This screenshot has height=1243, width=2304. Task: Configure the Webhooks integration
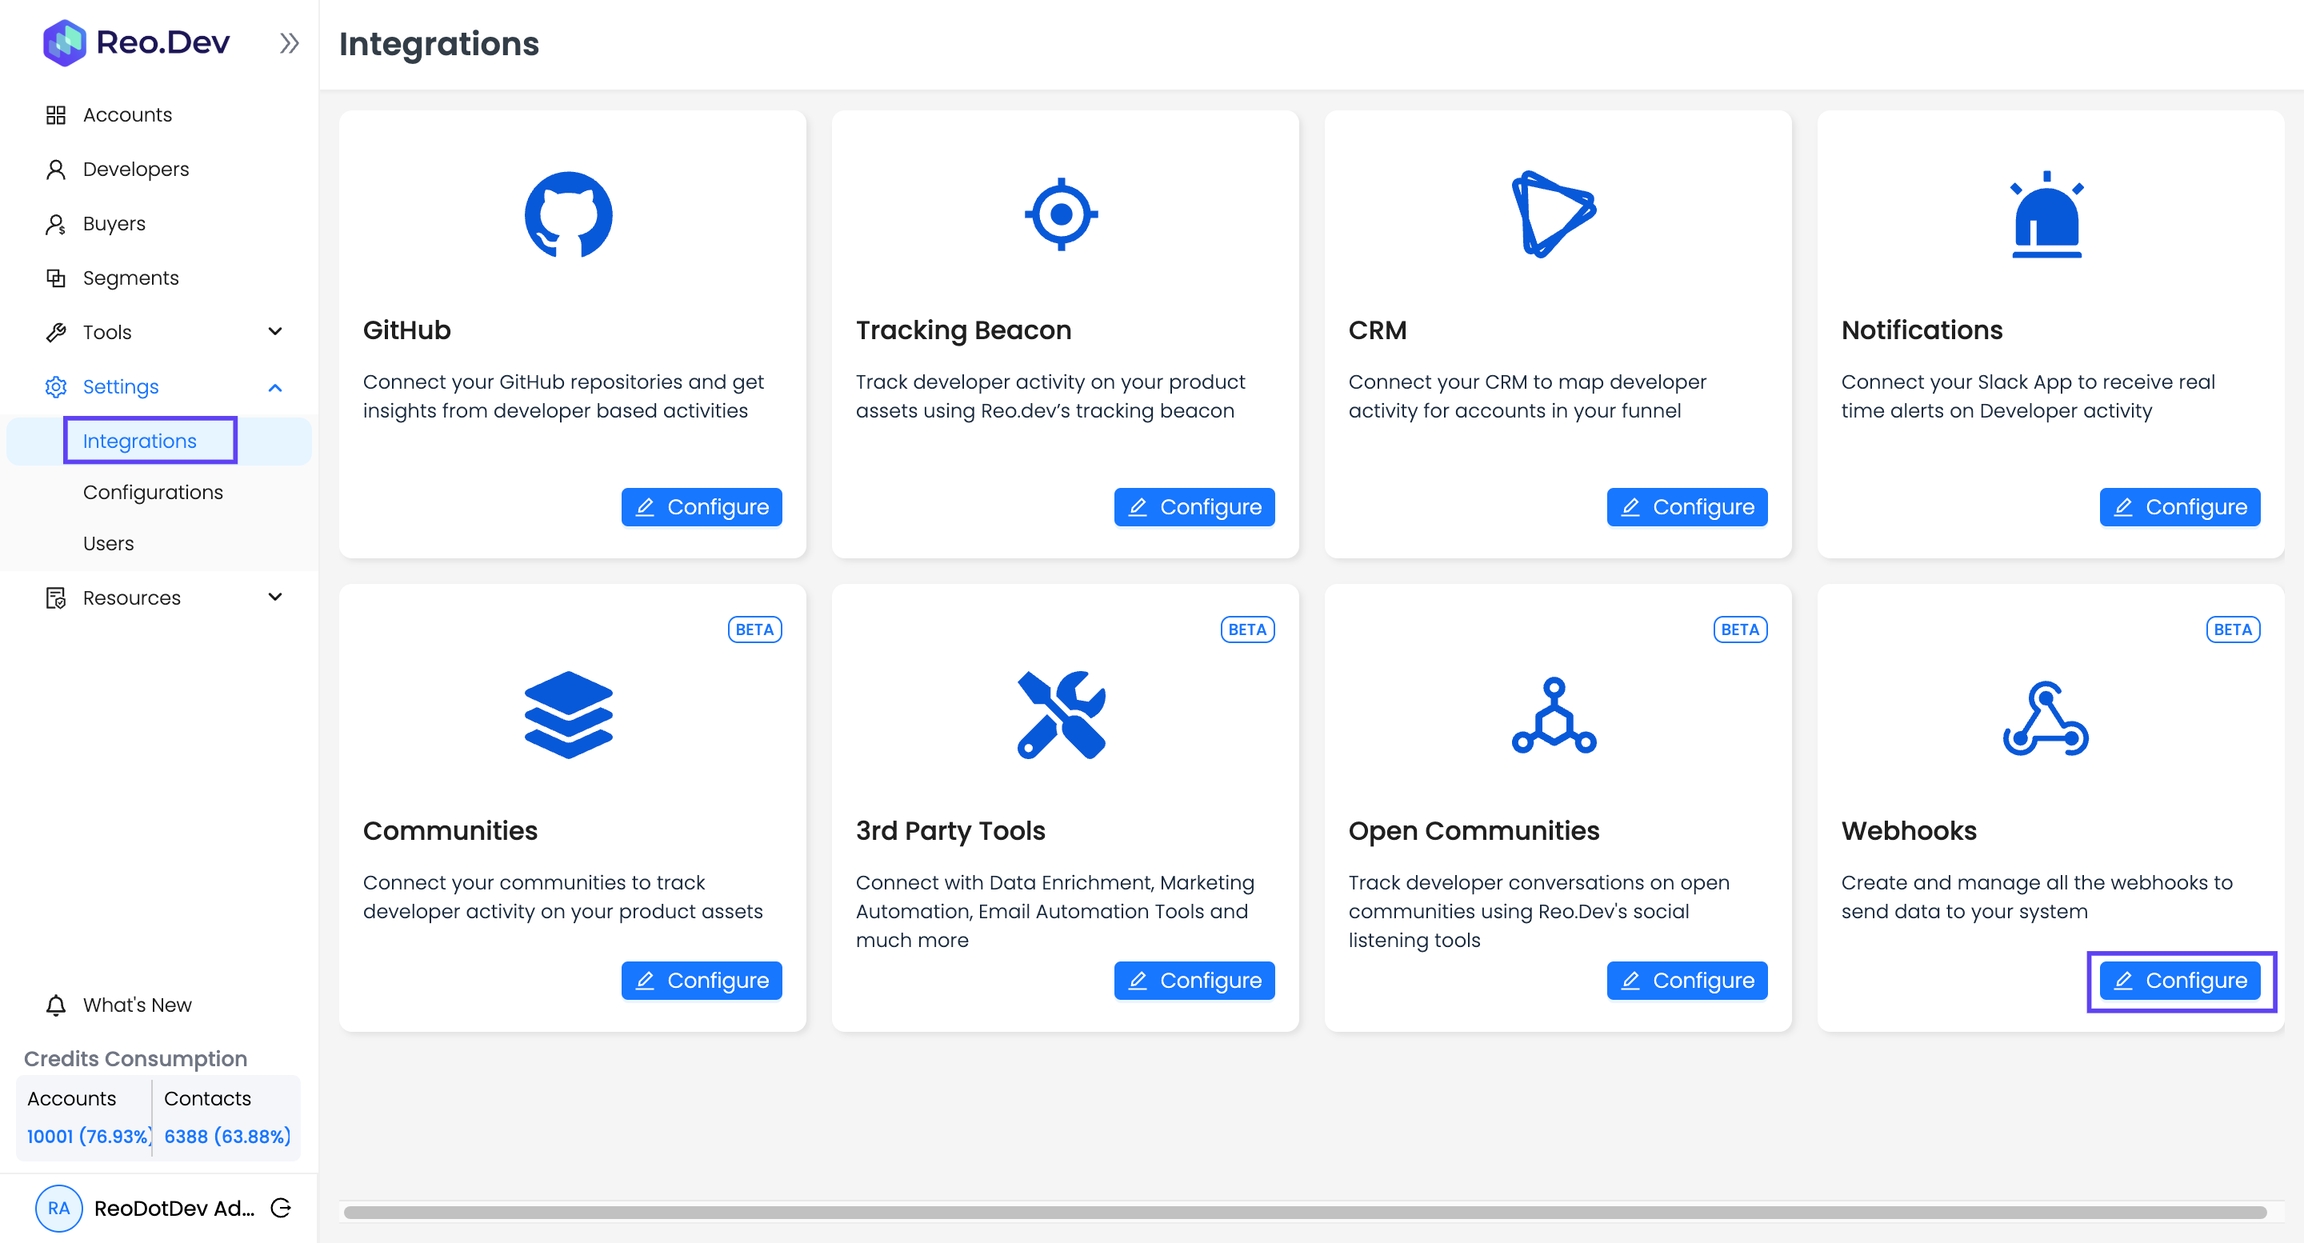coord(2180,981)
